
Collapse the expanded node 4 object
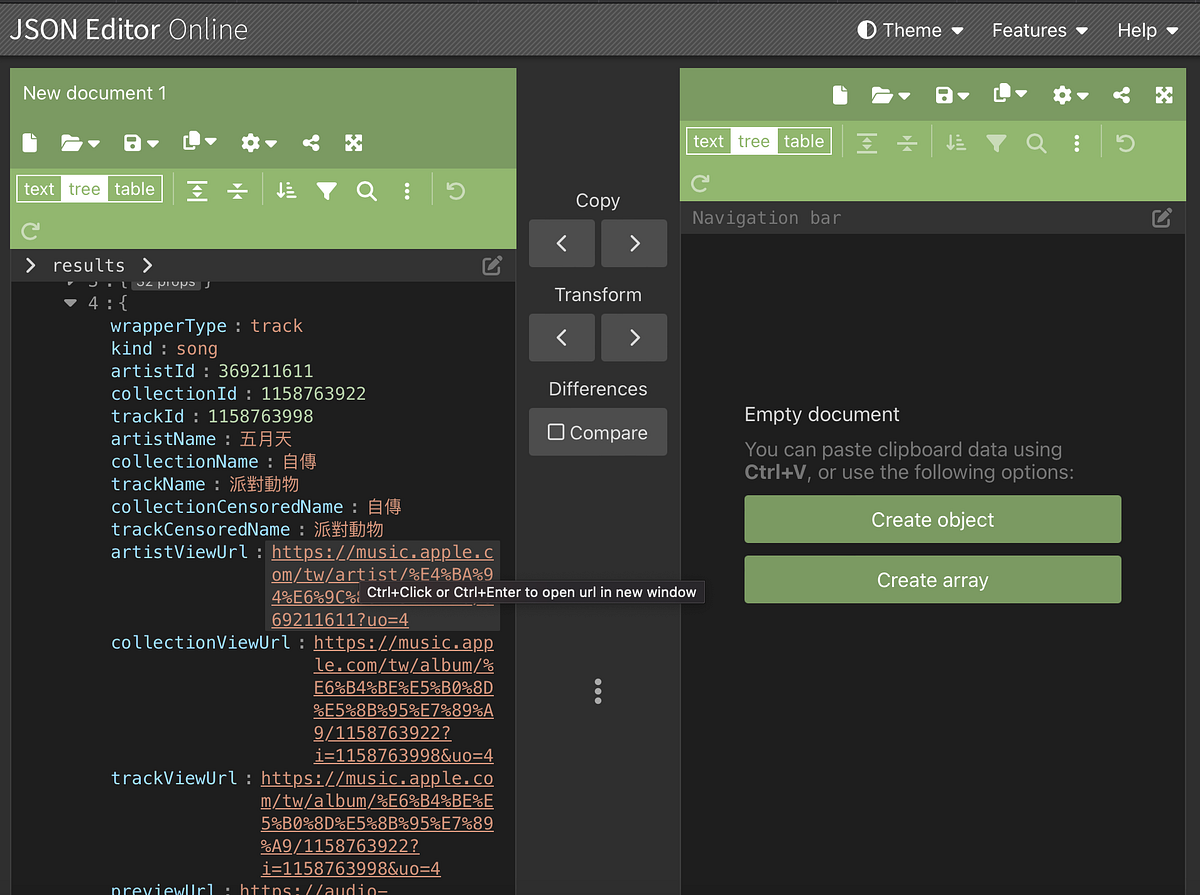click(x=70, y=302)
